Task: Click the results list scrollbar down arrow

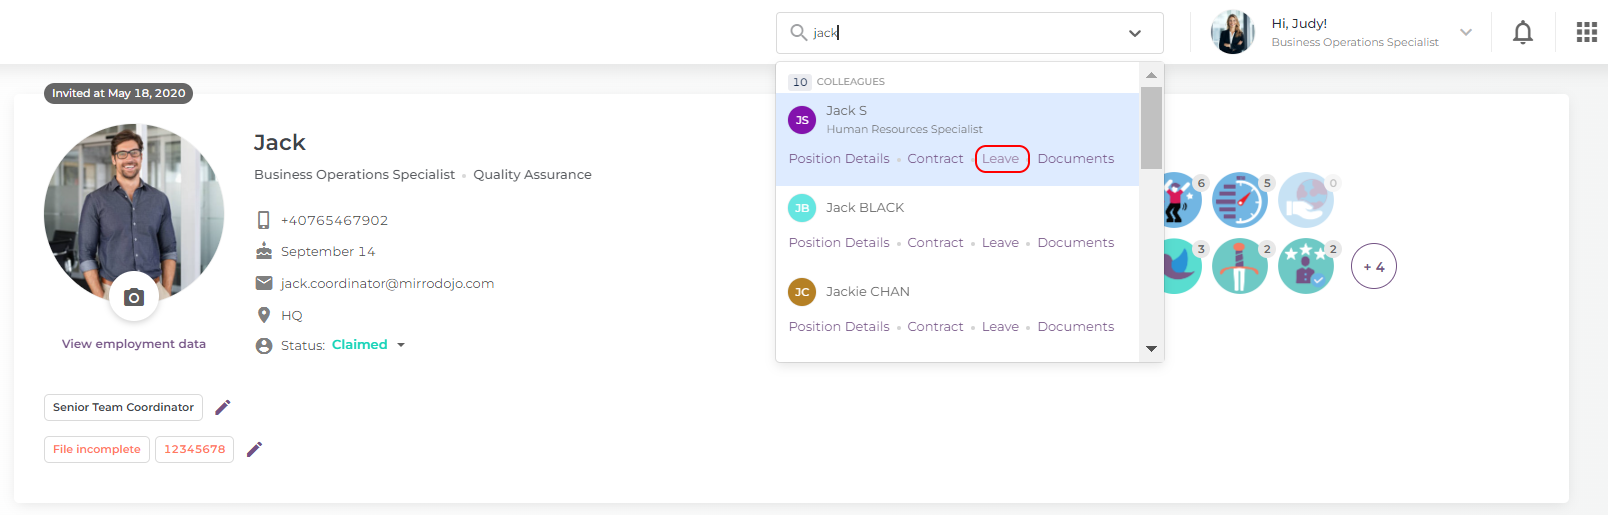Action: click(x=1151, y=349)
